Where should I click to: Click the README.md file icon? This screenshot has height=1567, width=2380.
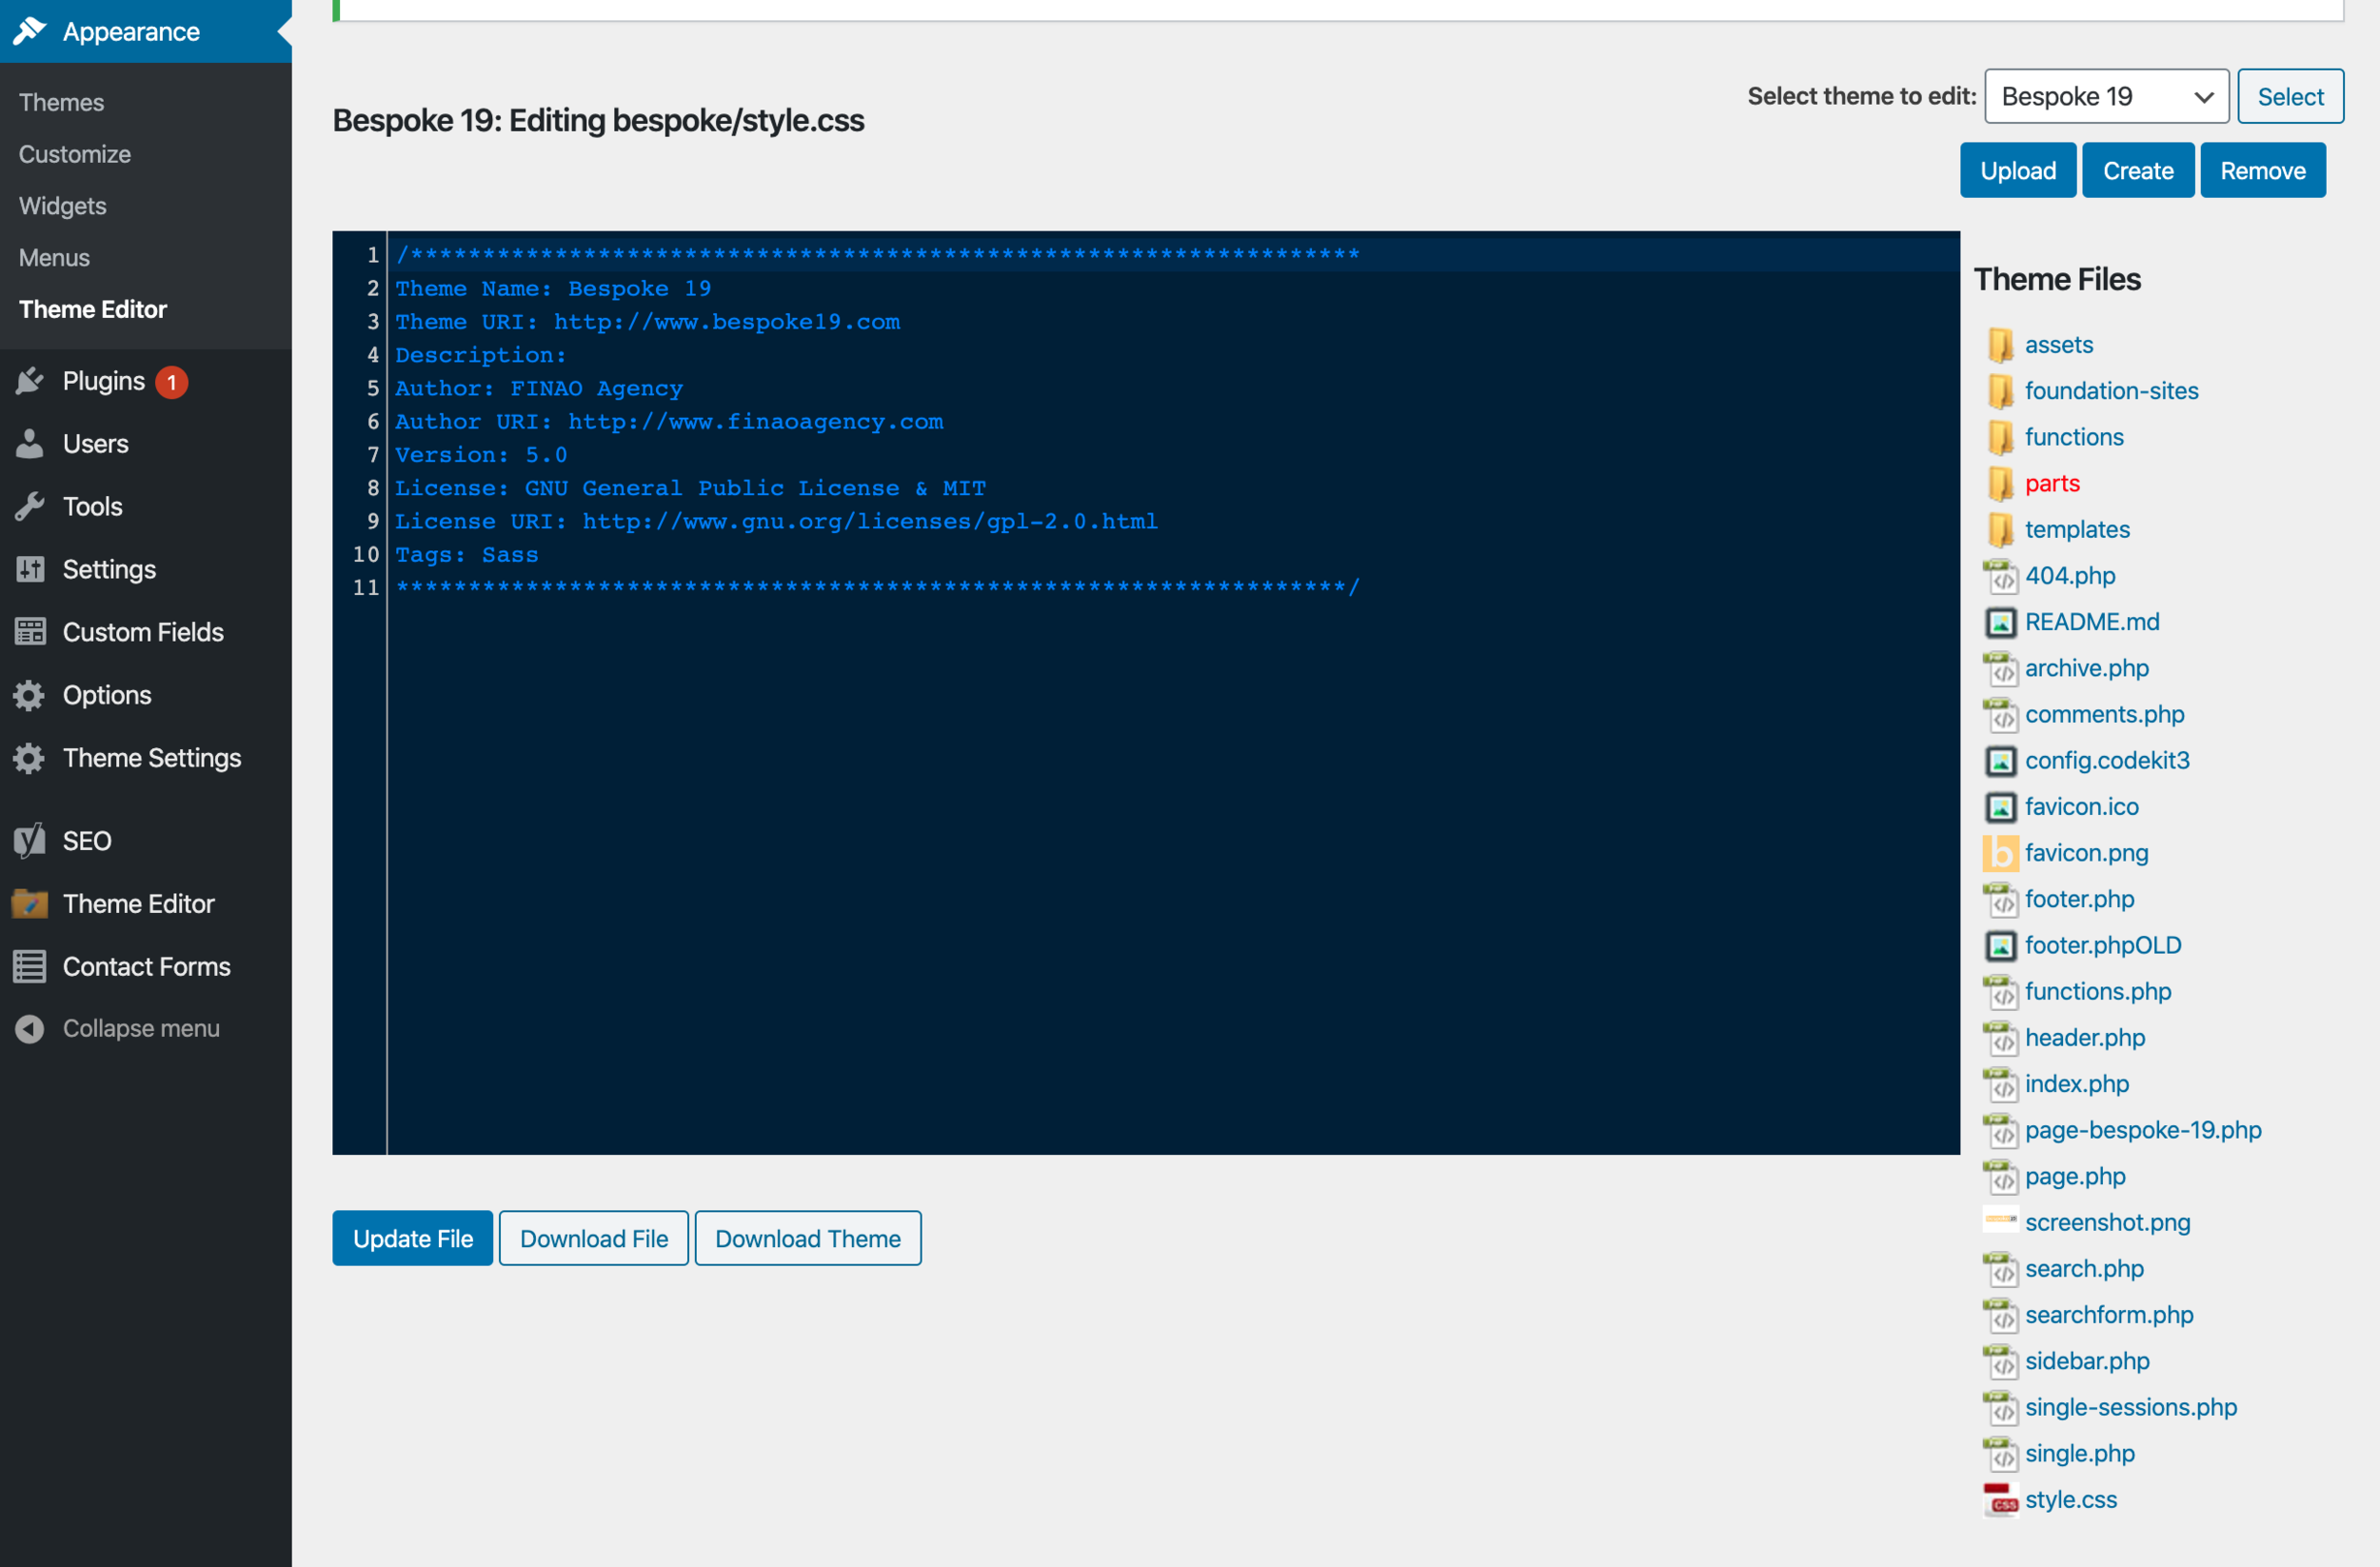(2000, 622)
